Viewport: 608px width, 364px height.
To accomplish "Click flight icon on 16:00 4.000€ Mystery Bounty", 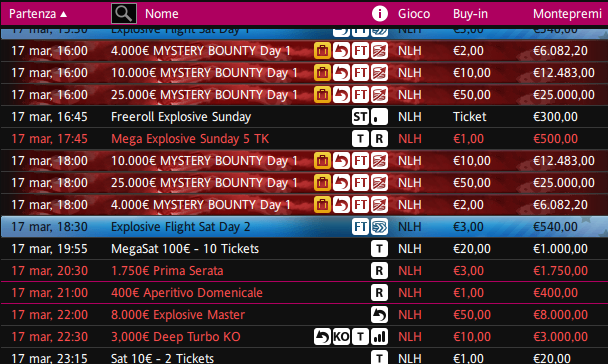I will (x=379, y=51).
